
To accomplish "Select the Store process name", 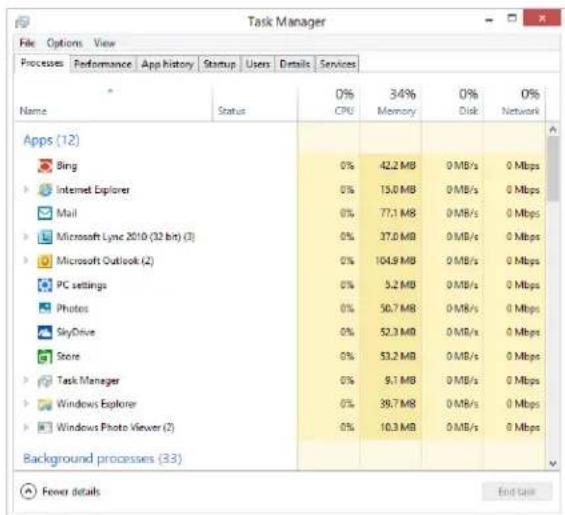I will tap(68, 356).
